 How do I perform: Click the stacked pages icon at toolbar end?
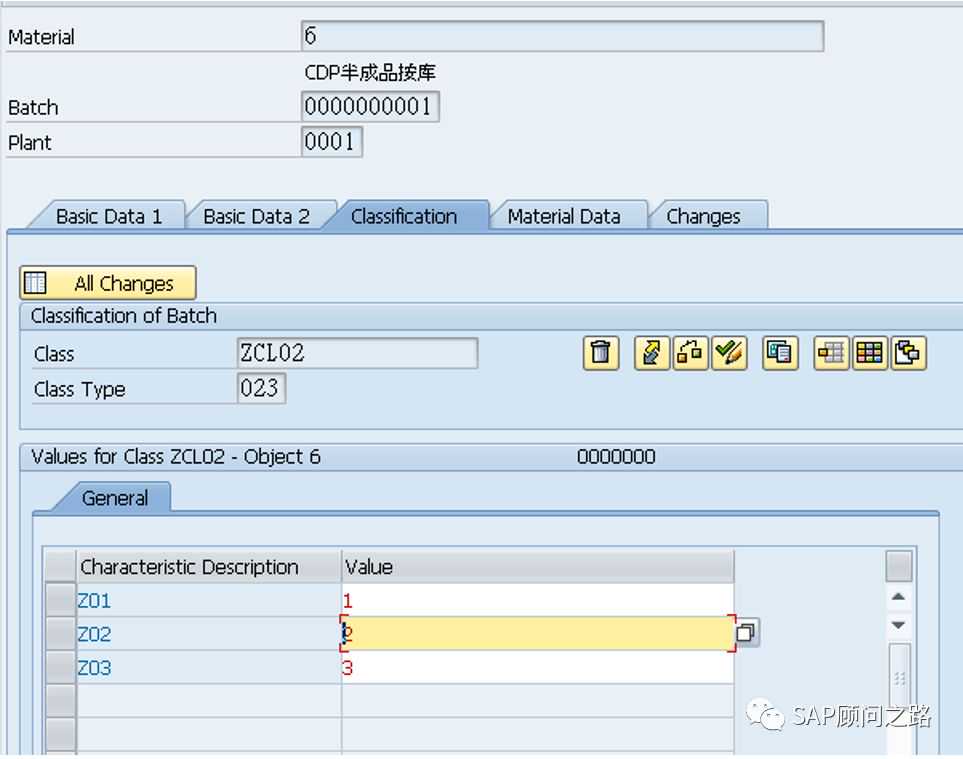908,353
